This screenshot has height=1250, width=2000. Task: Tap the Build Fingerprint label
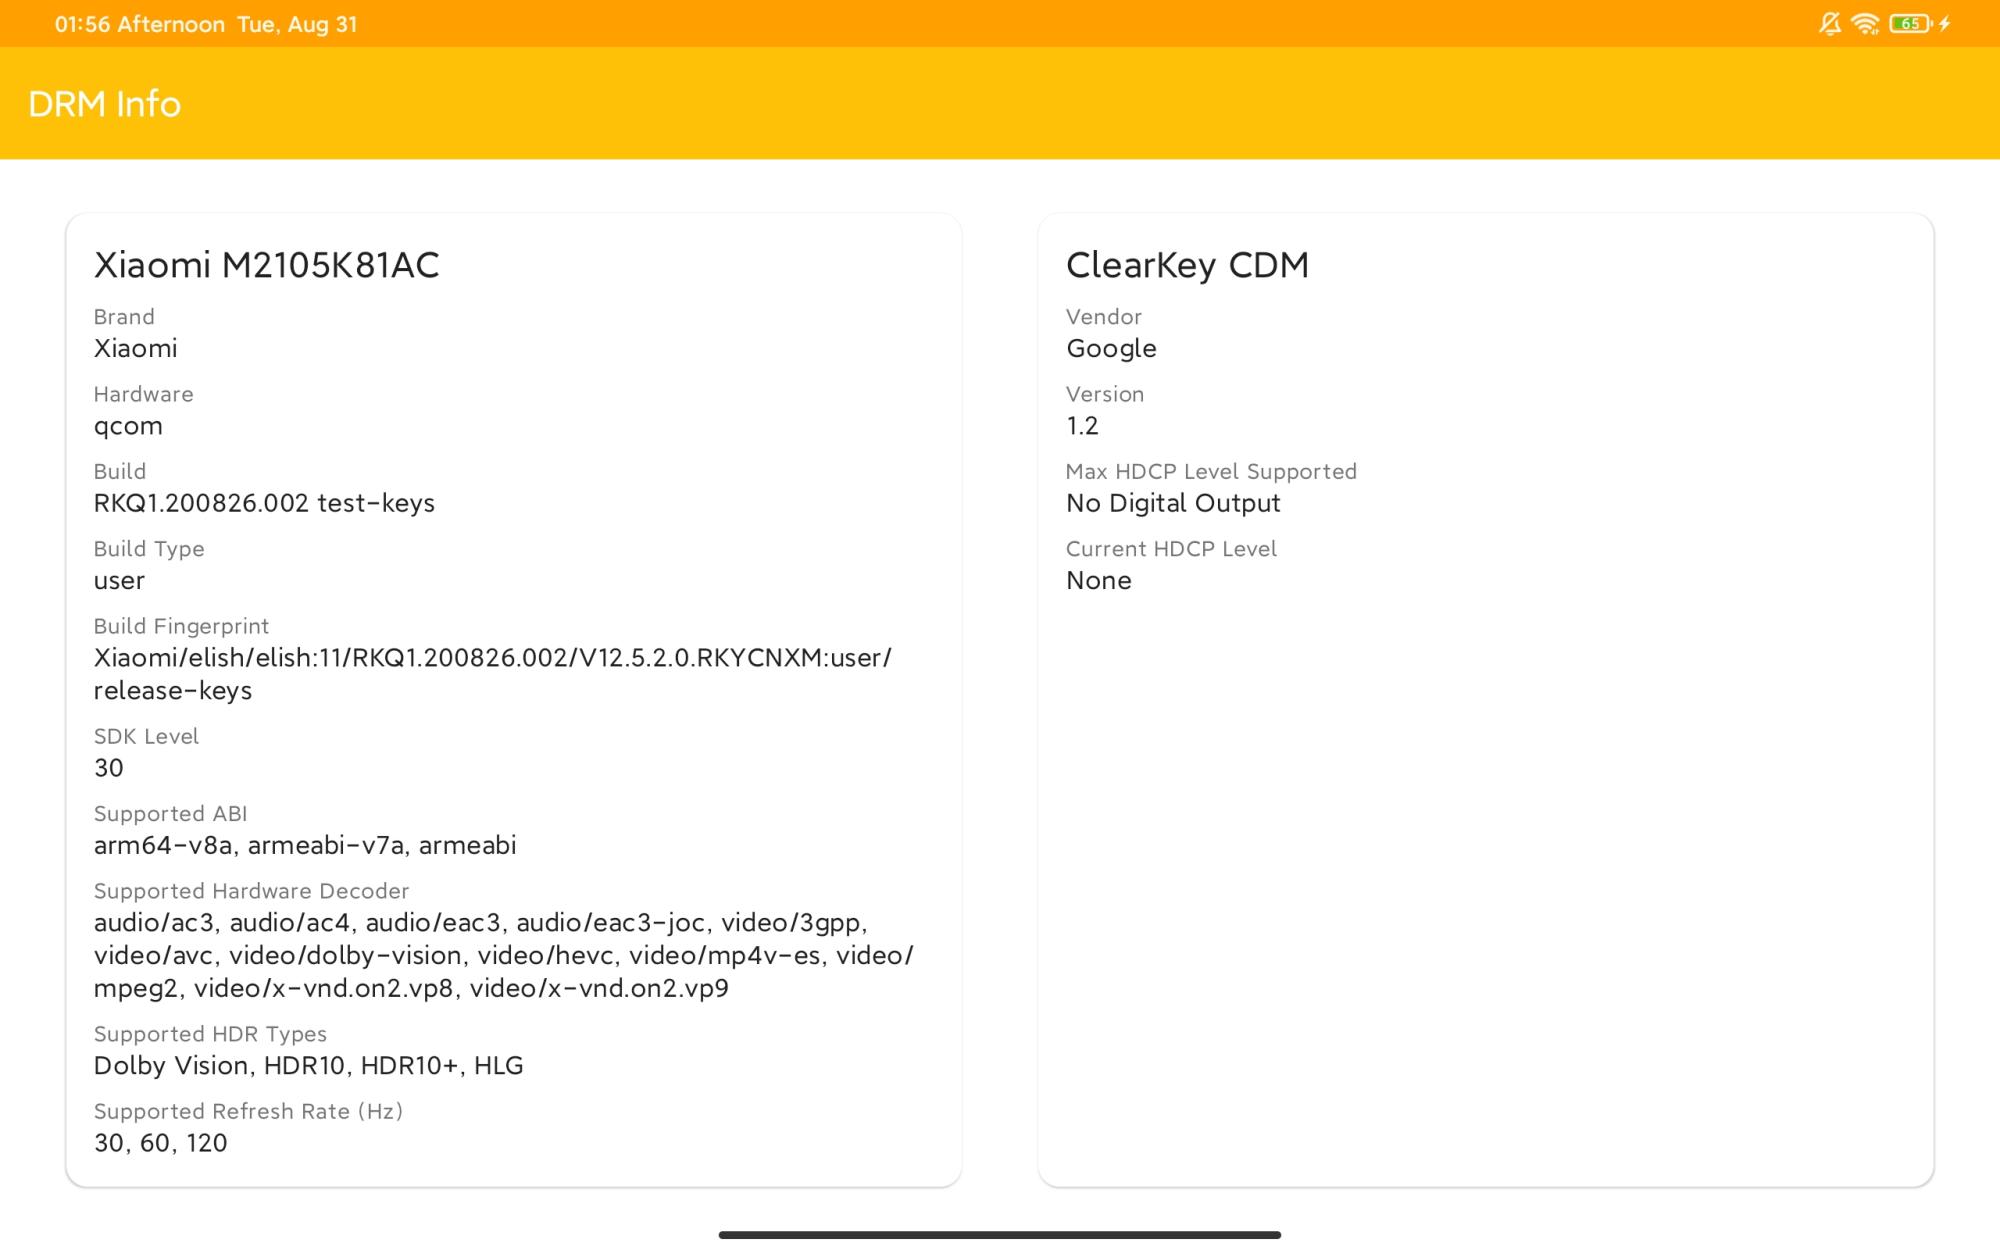point(181,627)
